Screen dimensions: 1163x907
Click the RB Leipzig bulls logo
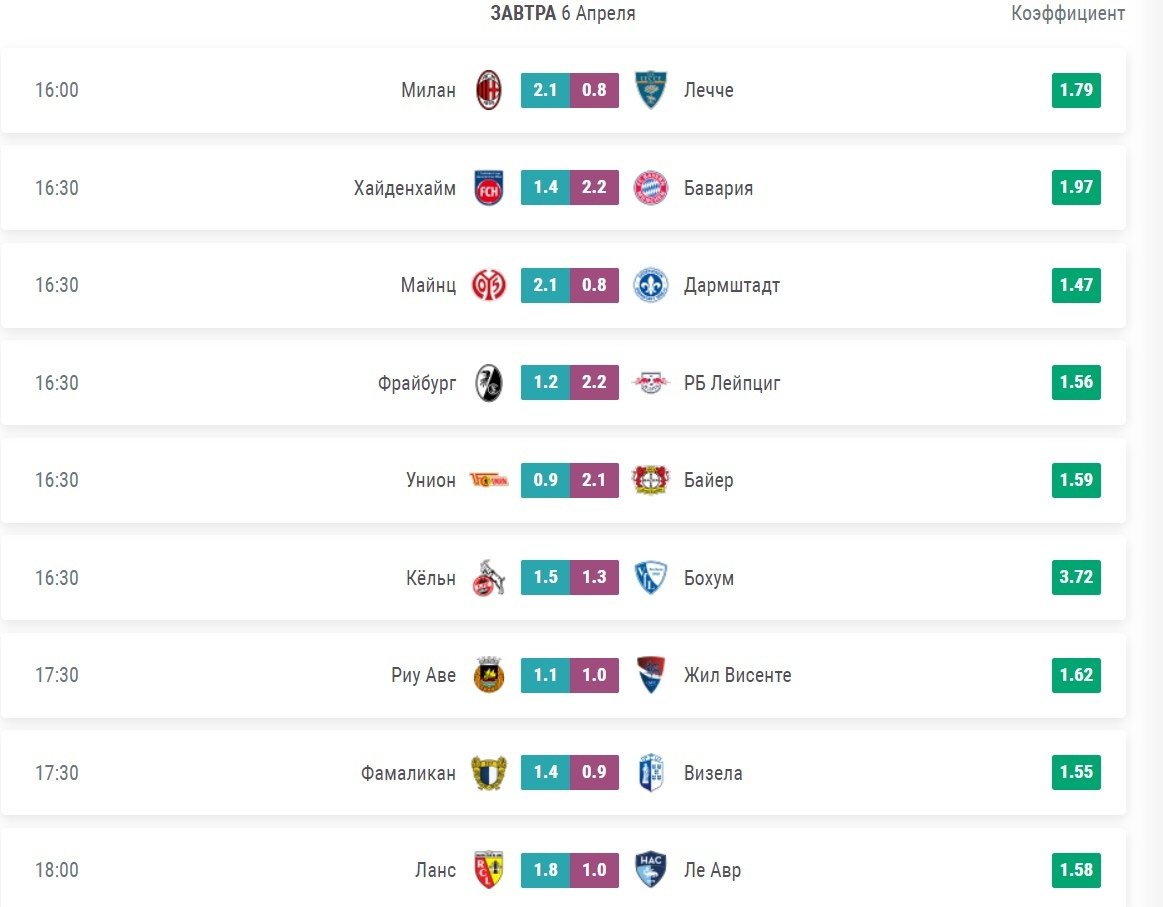650,383
